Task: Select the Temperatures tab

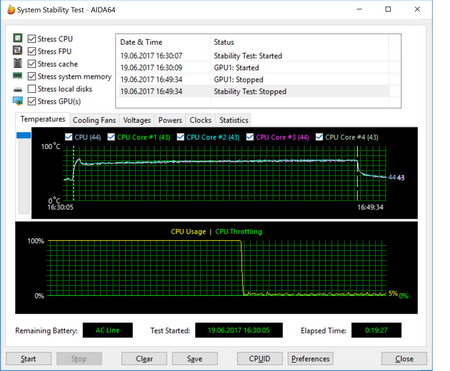Action: (x=43, y=119)
